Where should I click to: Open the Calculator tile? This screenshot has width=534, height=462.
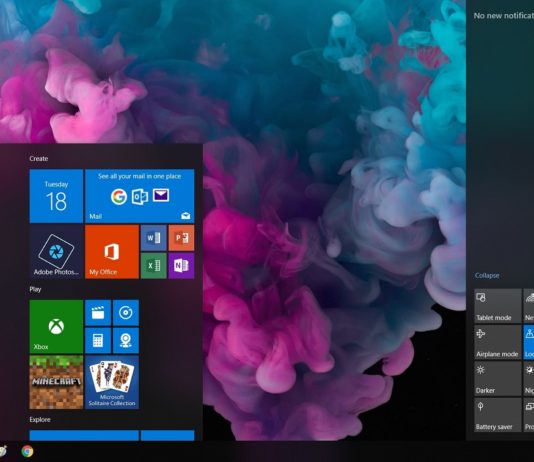tap(98, 340)
